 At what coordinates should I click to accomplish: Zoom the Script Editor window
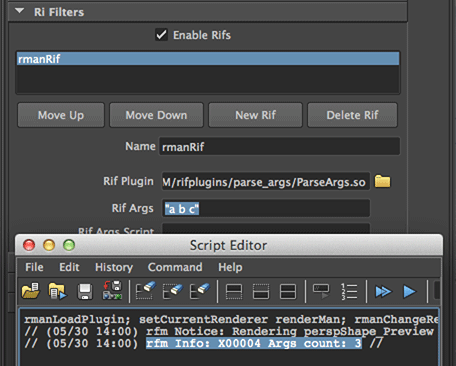pyautogui.click(x=69, y=245)
